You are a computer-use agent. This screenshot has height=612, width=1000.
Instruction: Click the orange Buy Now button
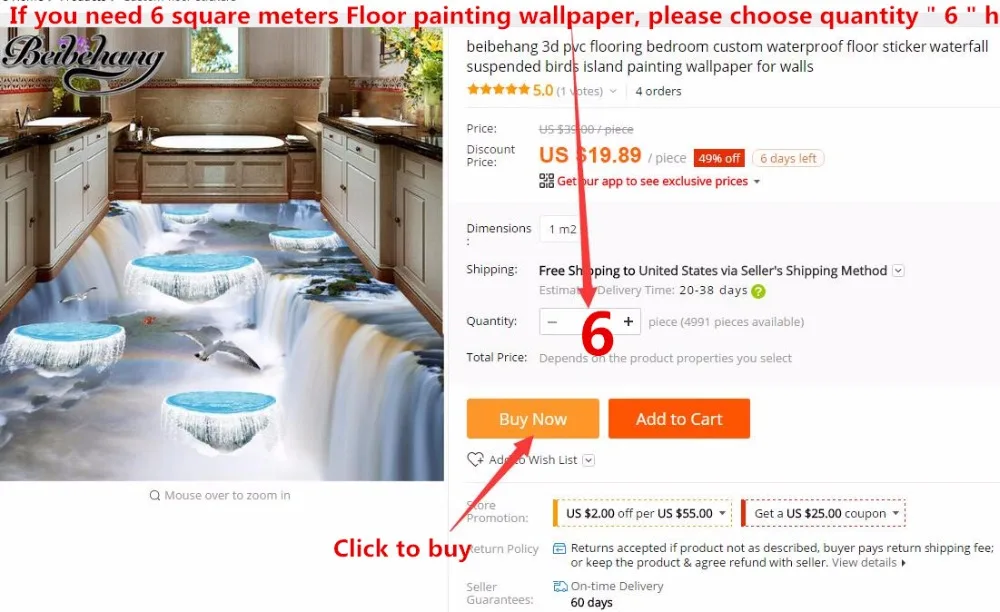(x=533, y=419)
